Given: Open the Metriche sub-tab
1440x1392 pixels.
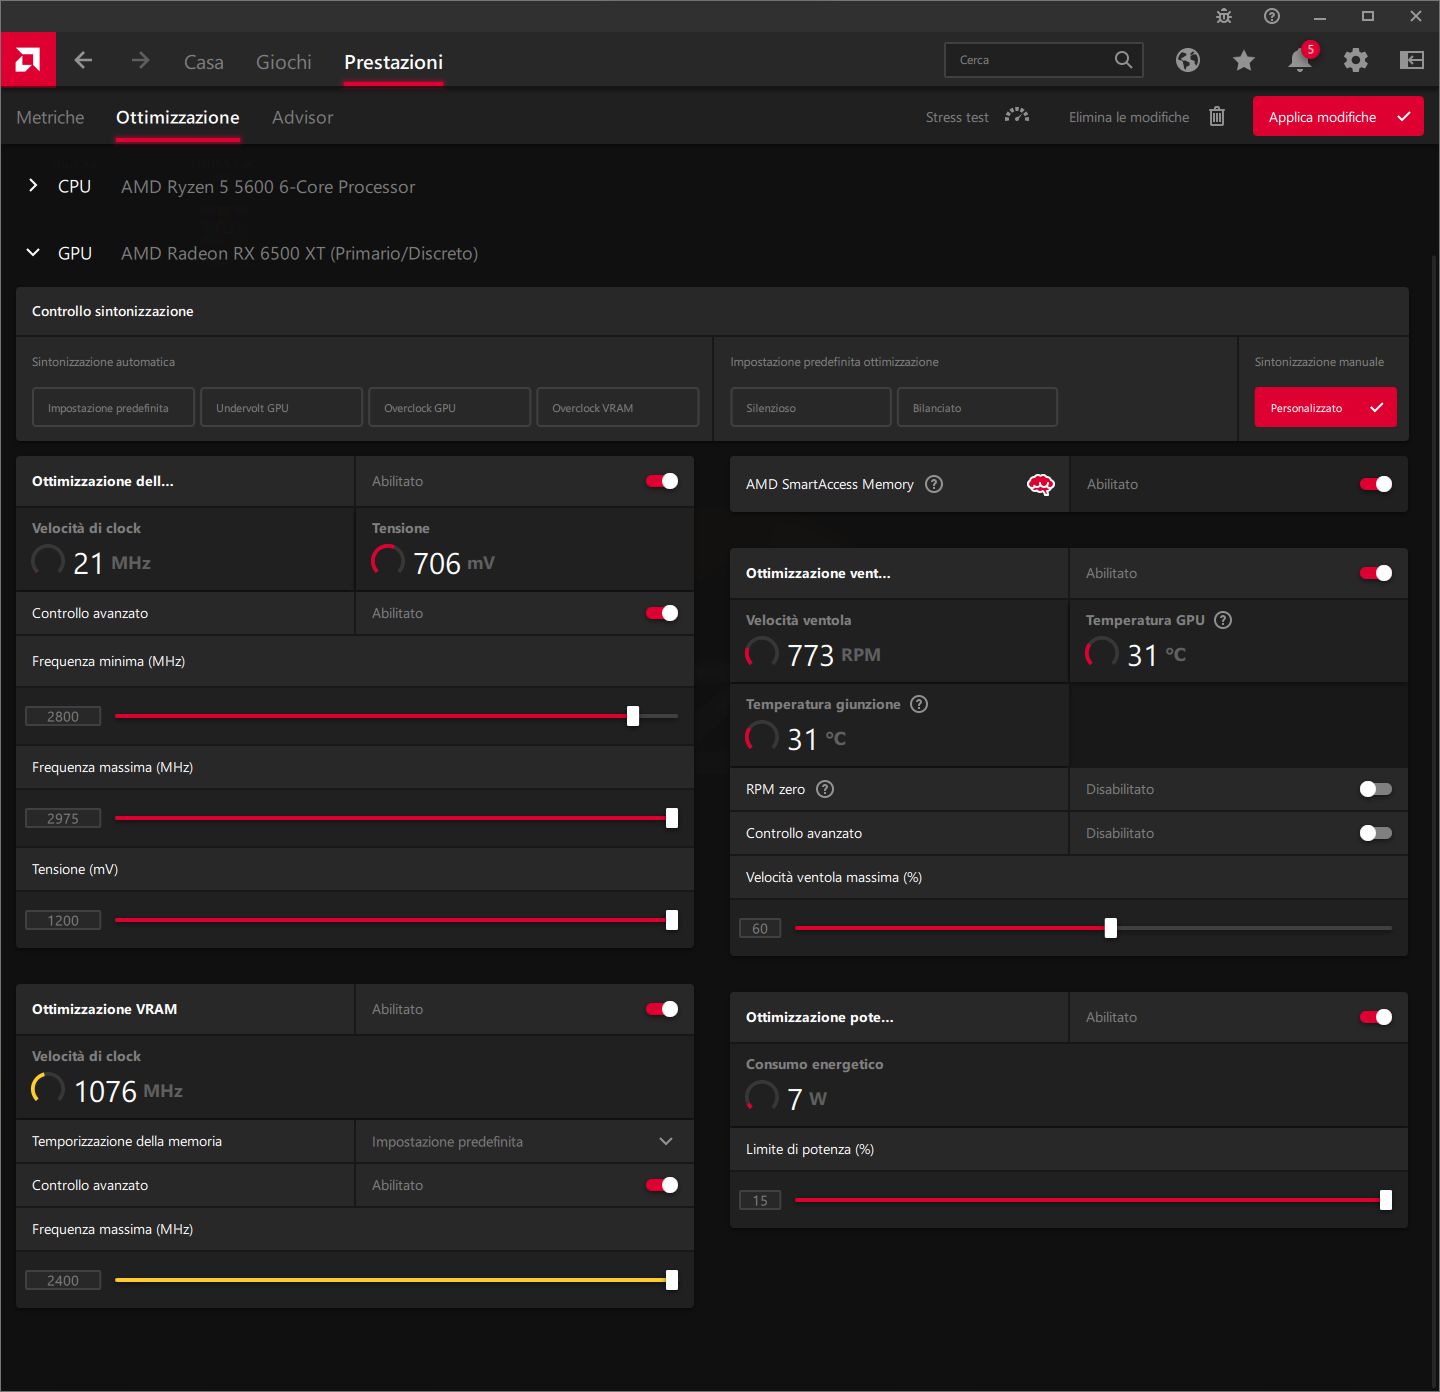Looking at the screenshot, I should (50, 117).
